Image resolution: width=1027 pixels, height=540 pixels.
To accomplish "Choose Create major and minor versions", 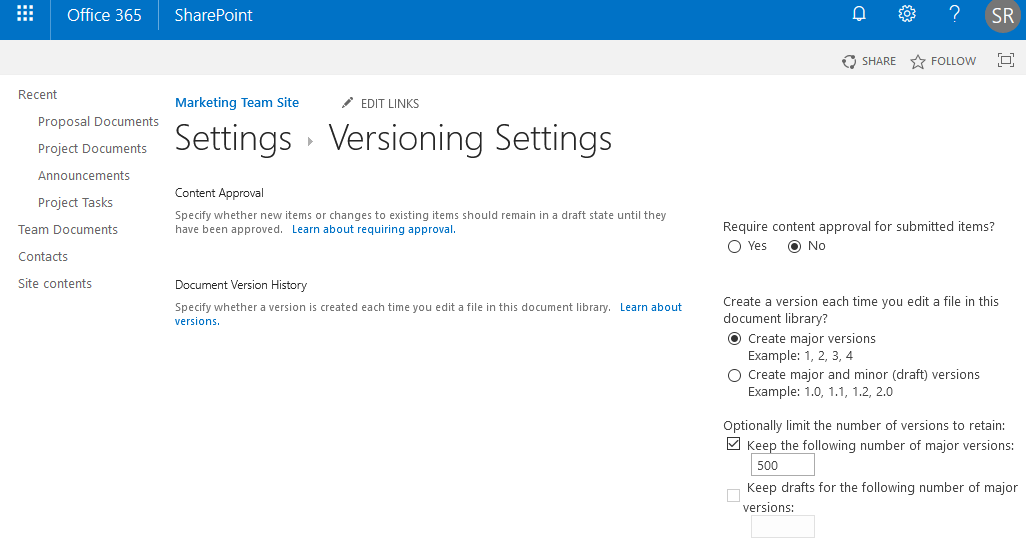I will pyautogui.click(x=735, y=375).
